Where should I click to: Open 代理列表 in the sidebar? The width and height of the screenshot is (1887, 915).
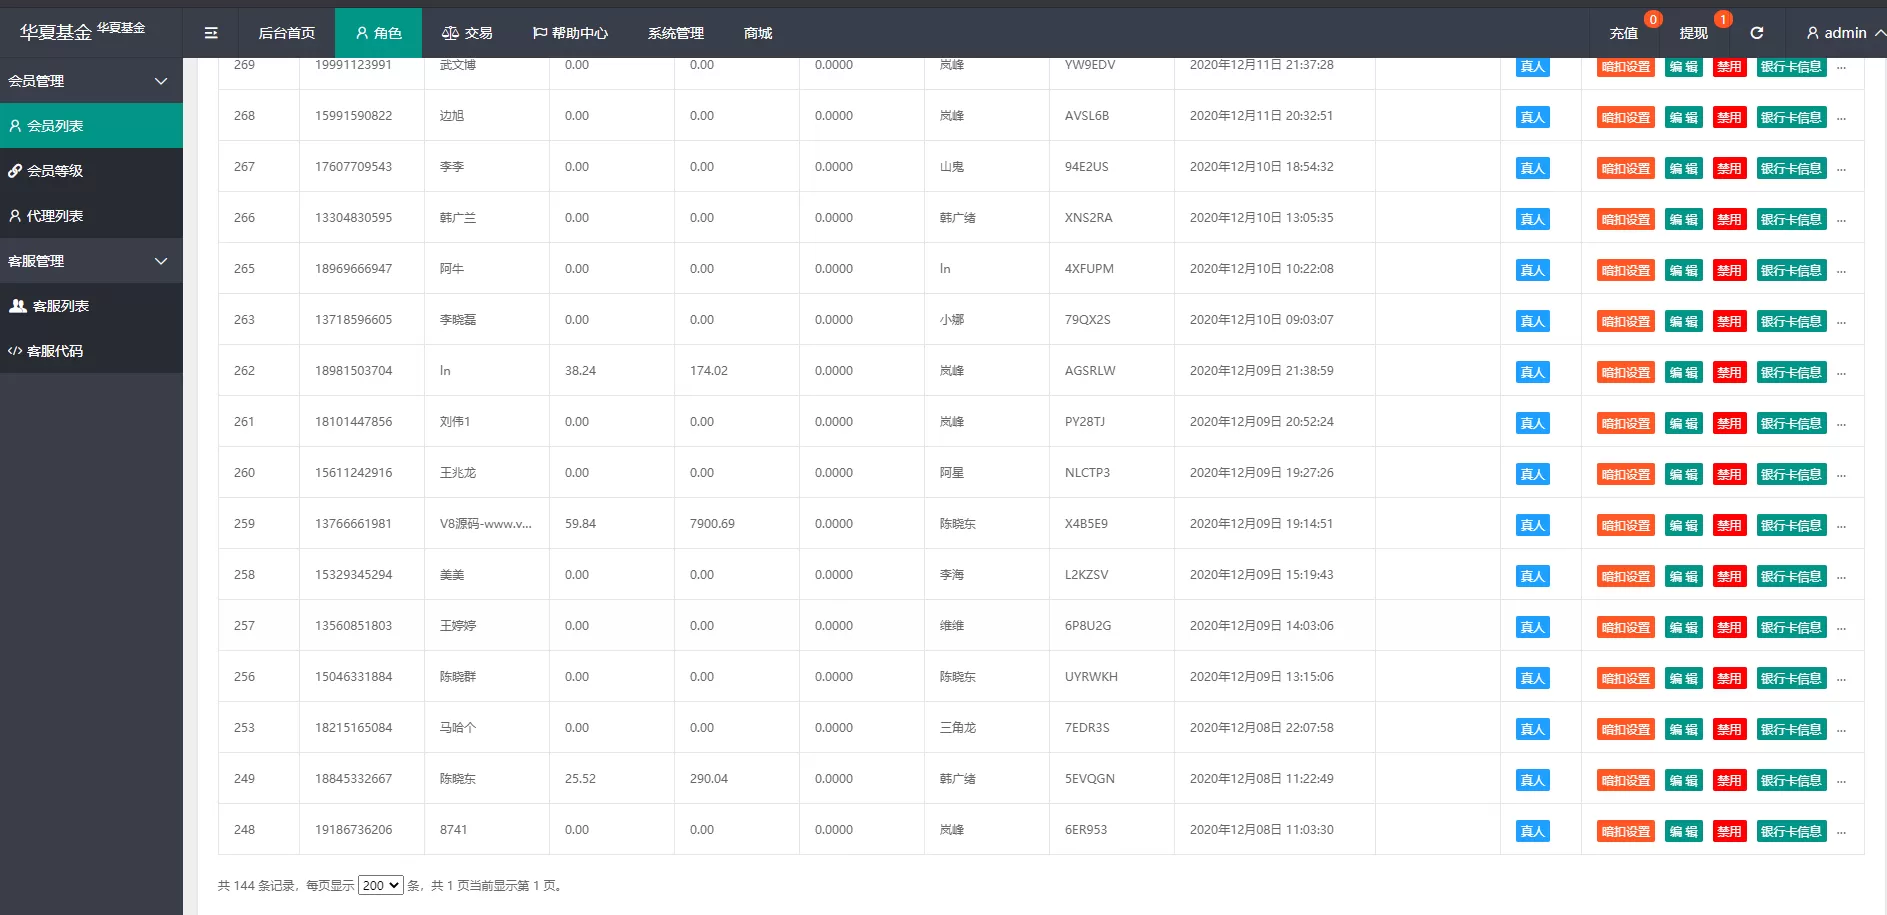(x=55, y=216)
